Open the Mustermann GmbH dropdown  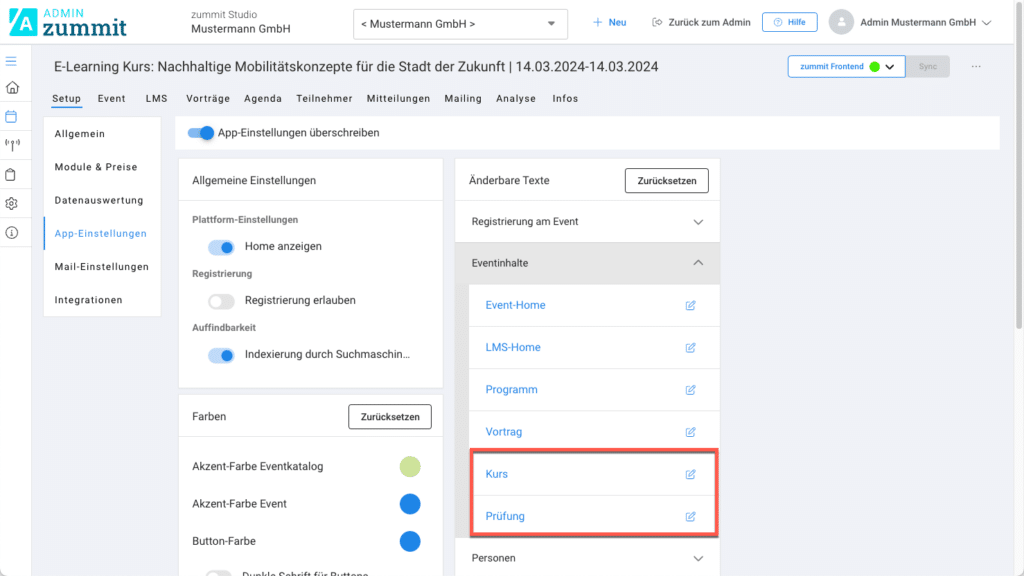(x=460, y=23)
